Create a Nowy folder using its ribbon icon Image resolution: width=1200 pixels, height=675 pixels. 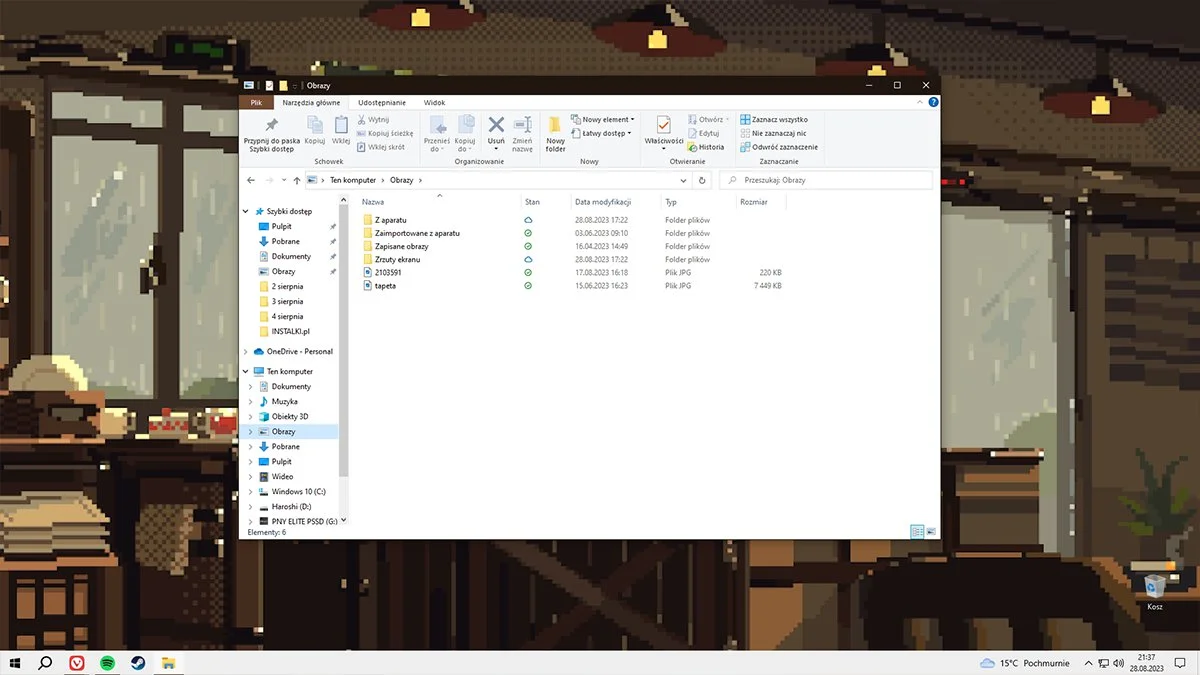(x=555, y=130)
